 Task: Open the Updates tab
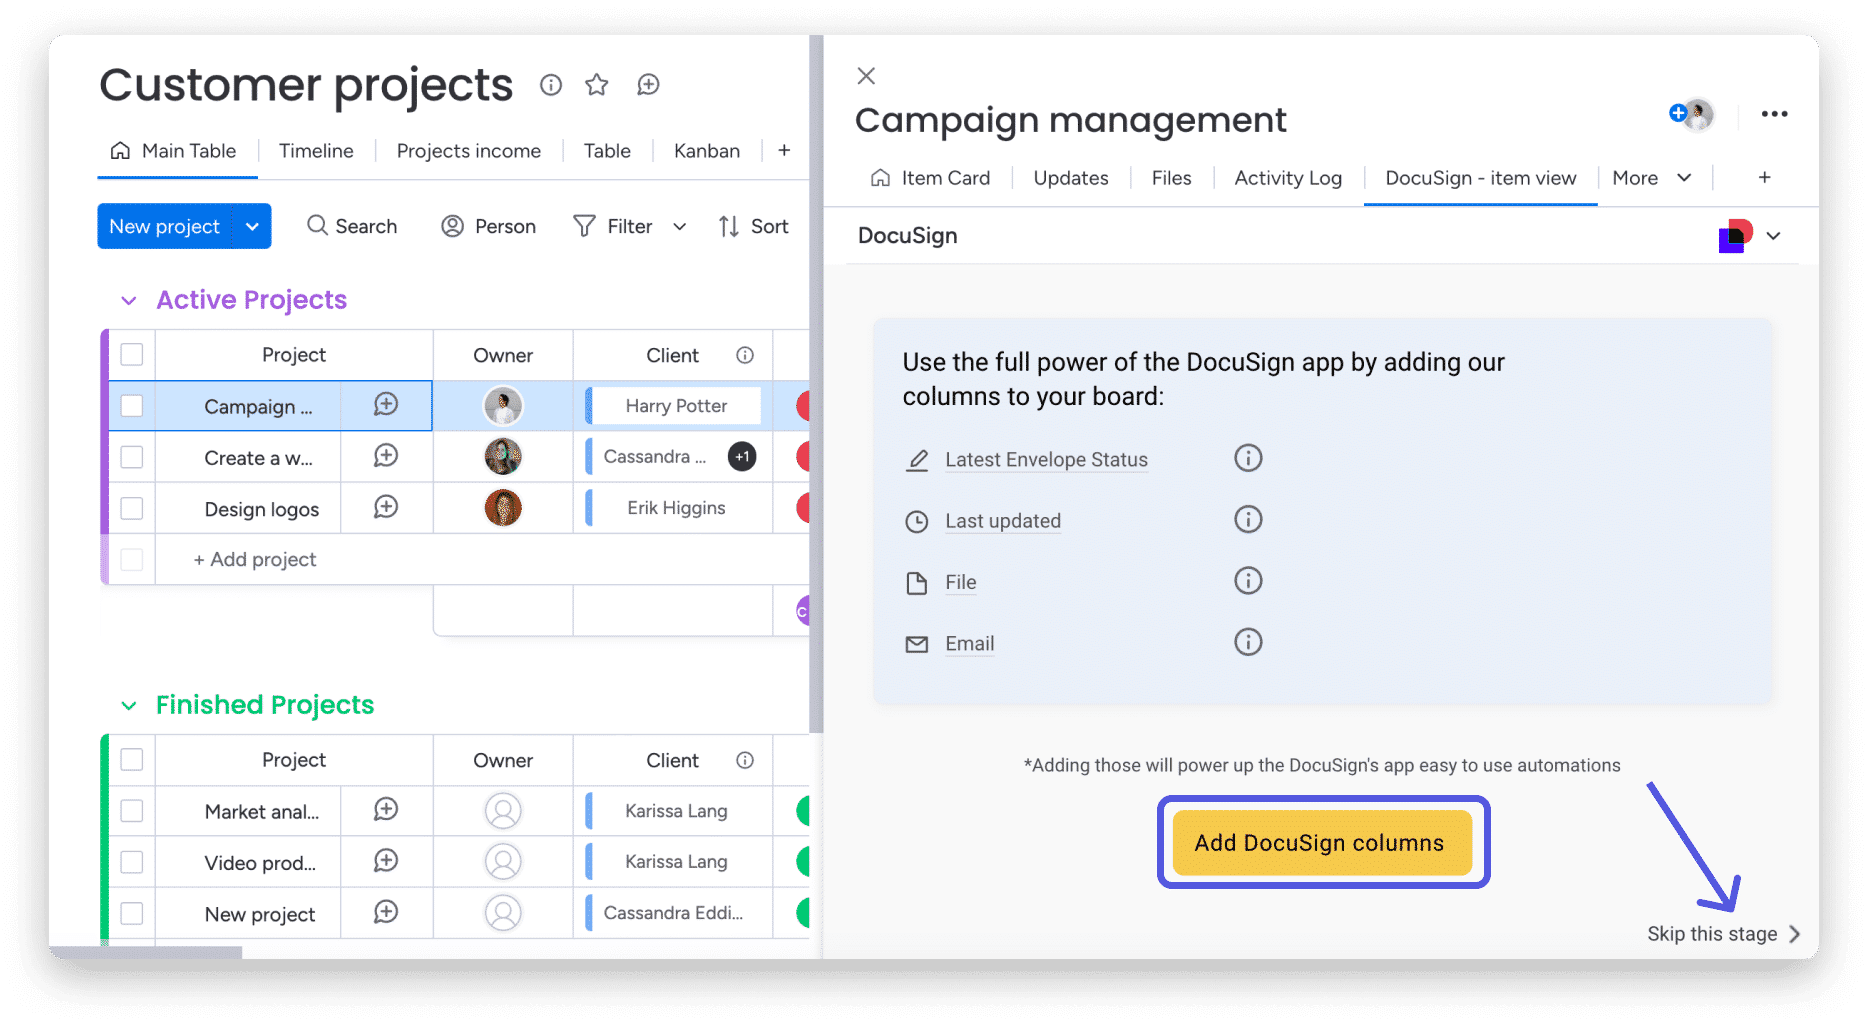pyautogui.click(x=1071, y=178)
